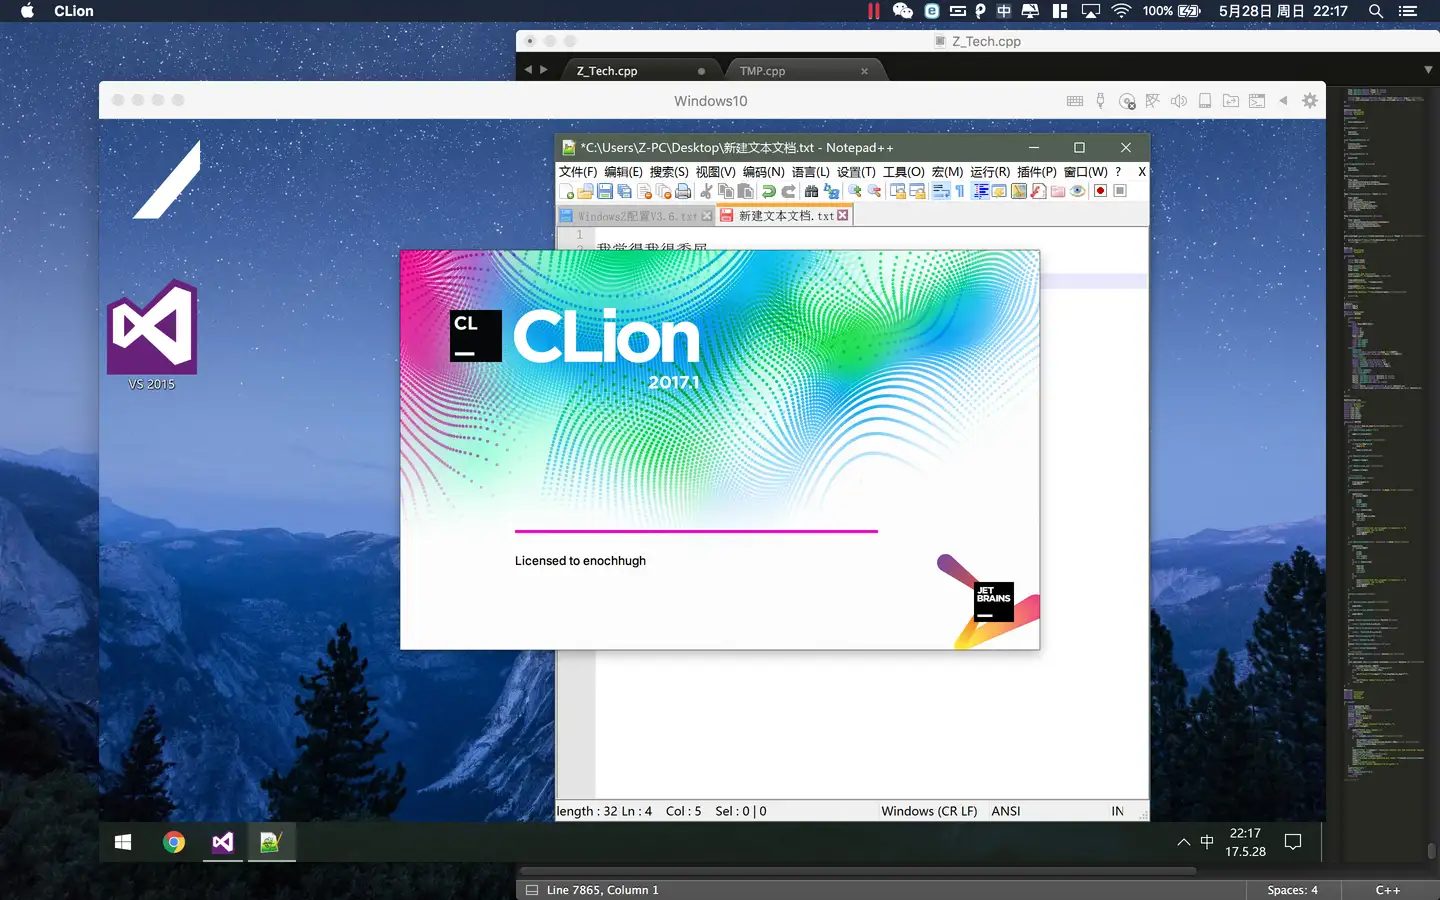Click the Sublime horizontal scrollbar
Viewport: 1440px width, 900px height.
click(x=858, y=871)
